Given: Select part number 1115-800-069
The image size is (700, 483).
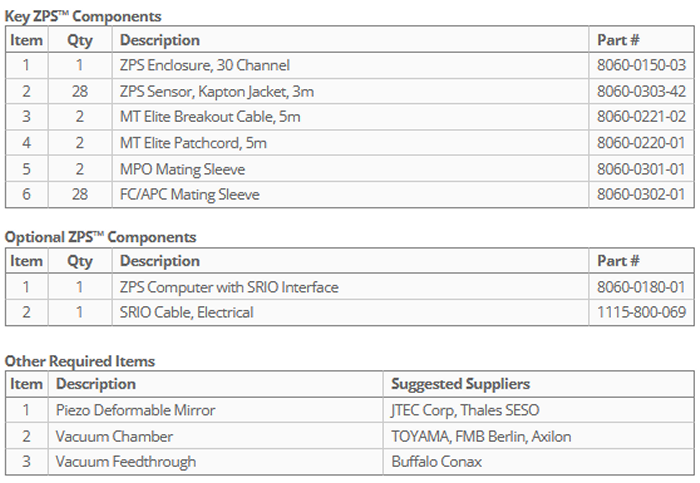Looking at the screenshot, I should point(640,312).
